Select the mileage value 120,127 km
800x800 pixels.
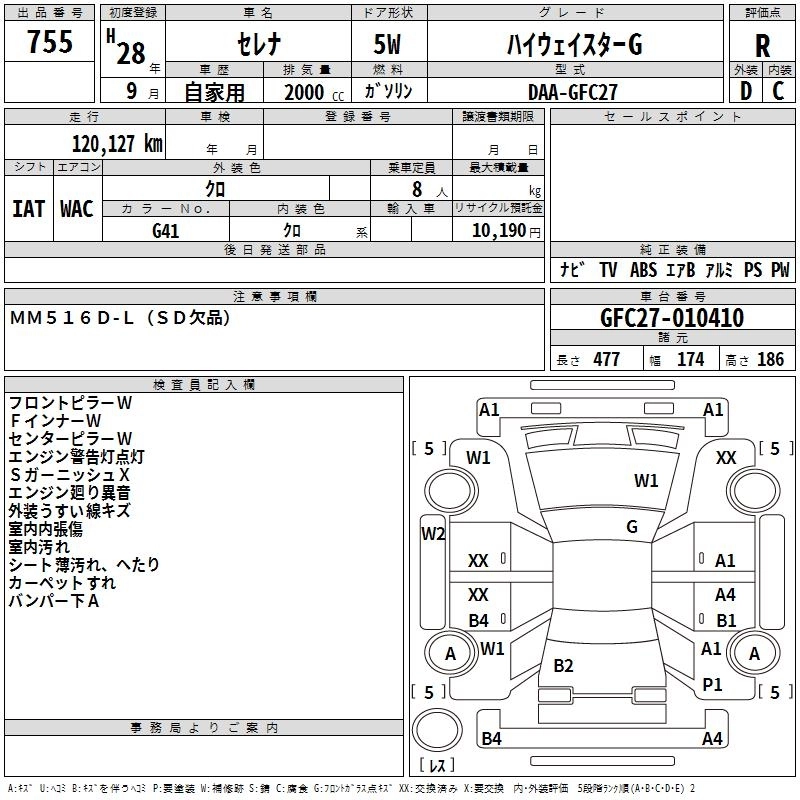coord(117,143)
